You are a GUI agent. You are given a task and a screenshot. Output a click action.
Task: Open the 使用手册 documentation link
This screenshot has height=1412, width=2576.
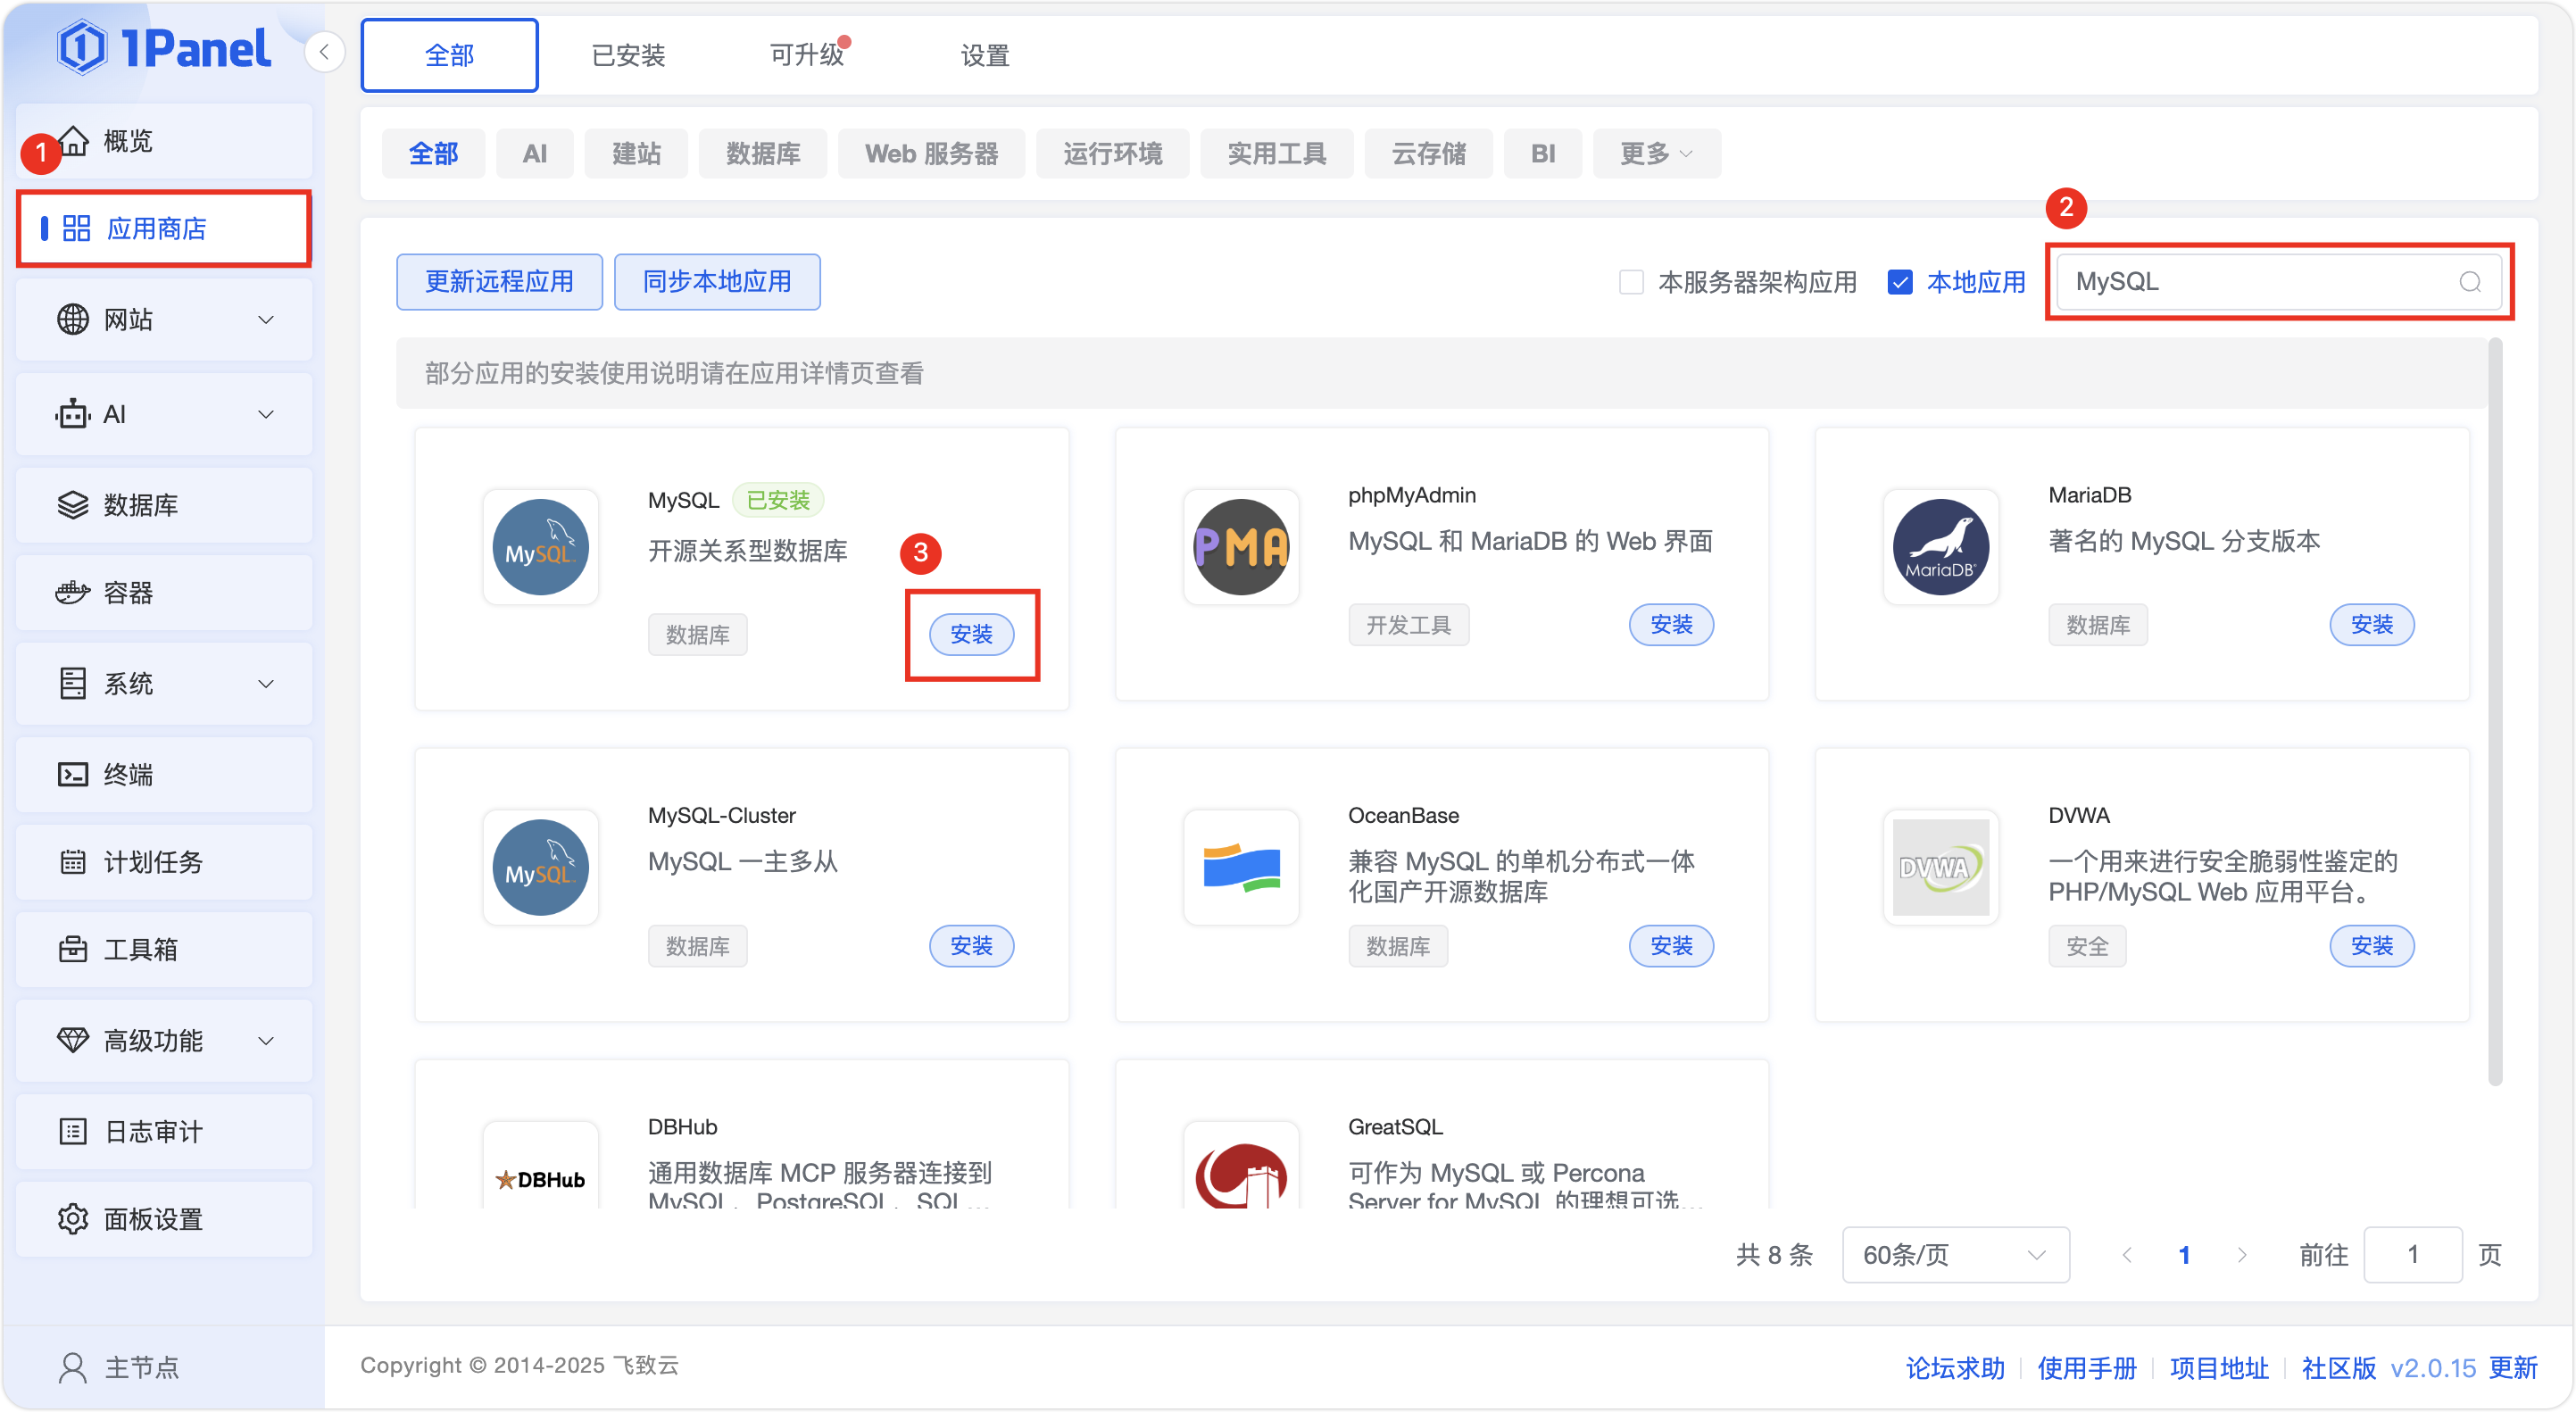click(2086, 1367)
